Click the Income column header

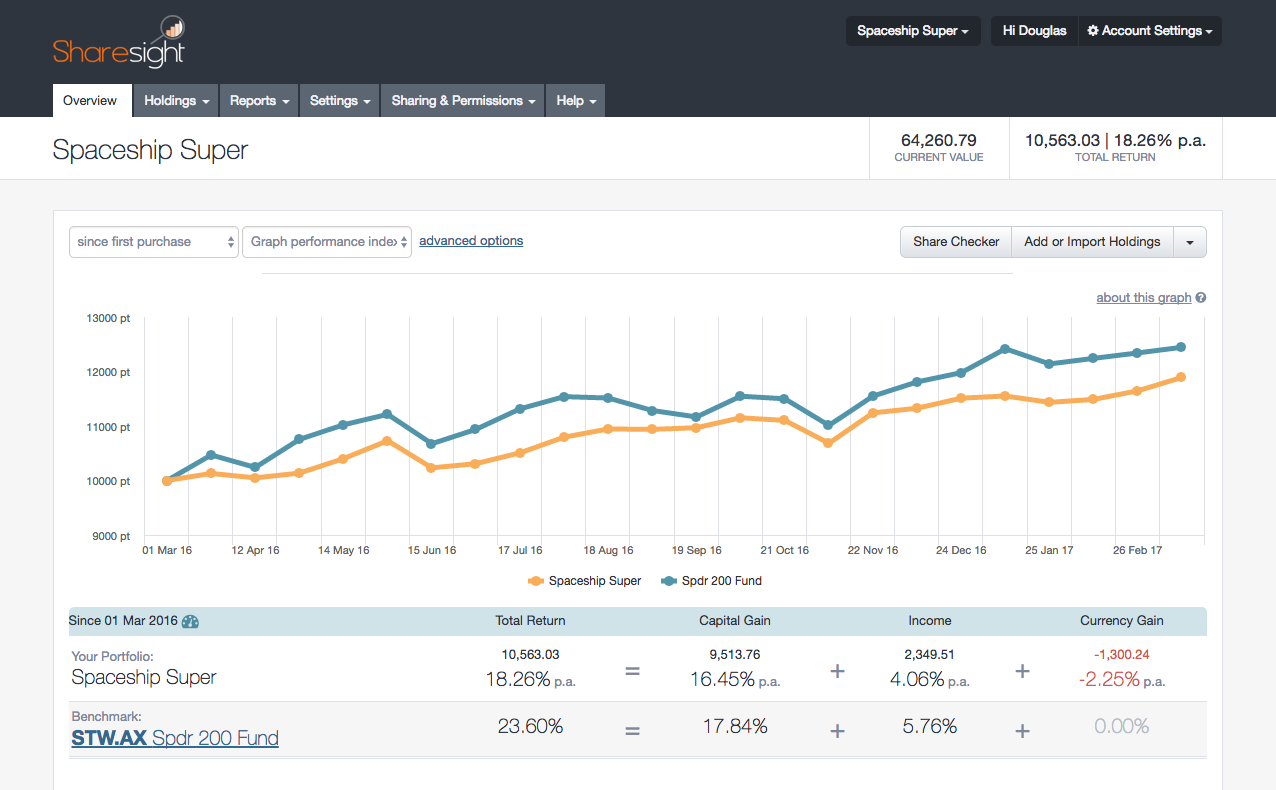coord(930,621)
